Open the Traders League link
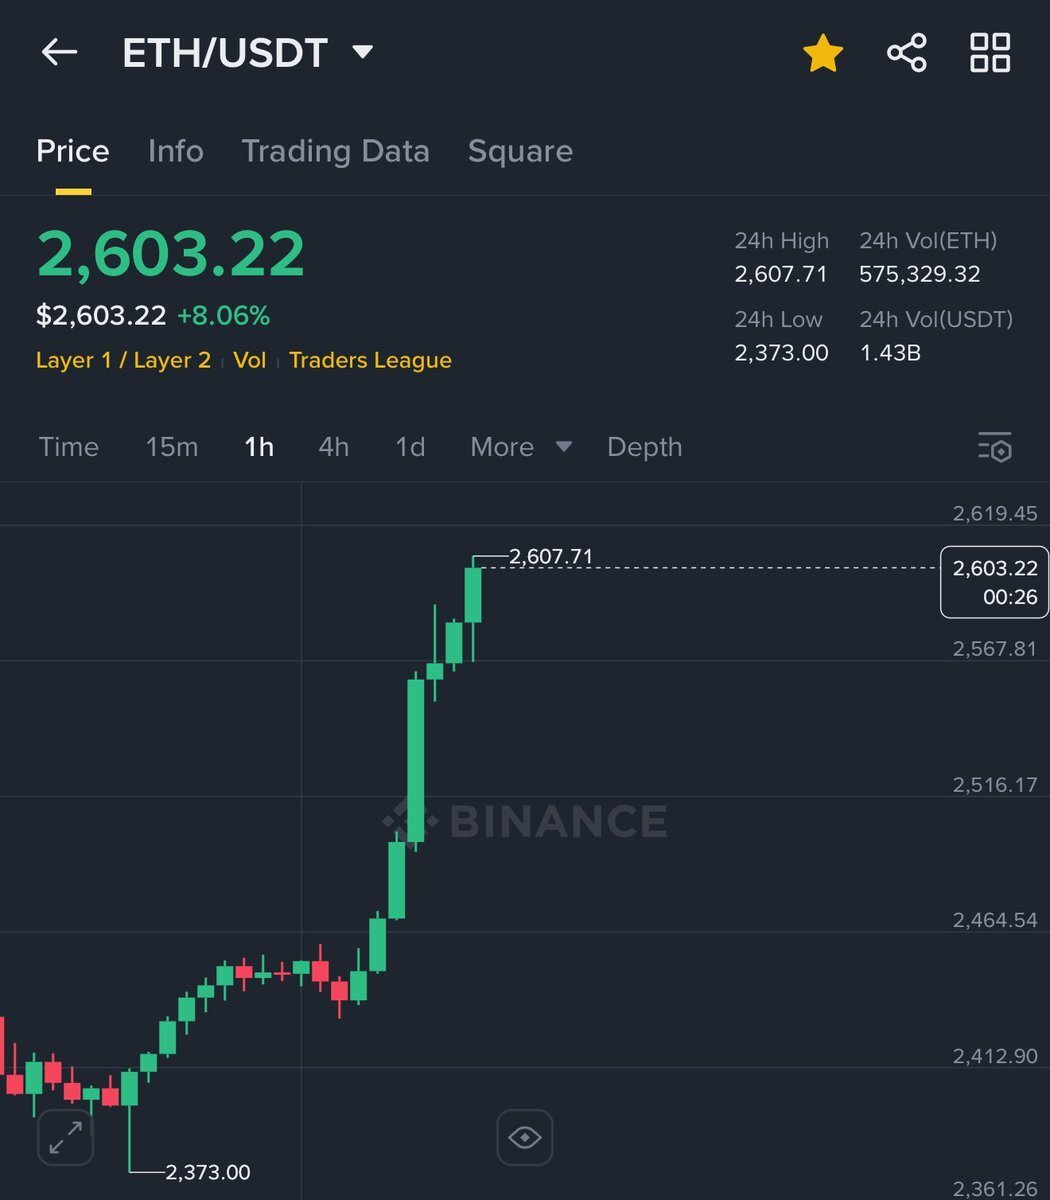This screenshot has width=1050, height=1200. coord(370,360)
